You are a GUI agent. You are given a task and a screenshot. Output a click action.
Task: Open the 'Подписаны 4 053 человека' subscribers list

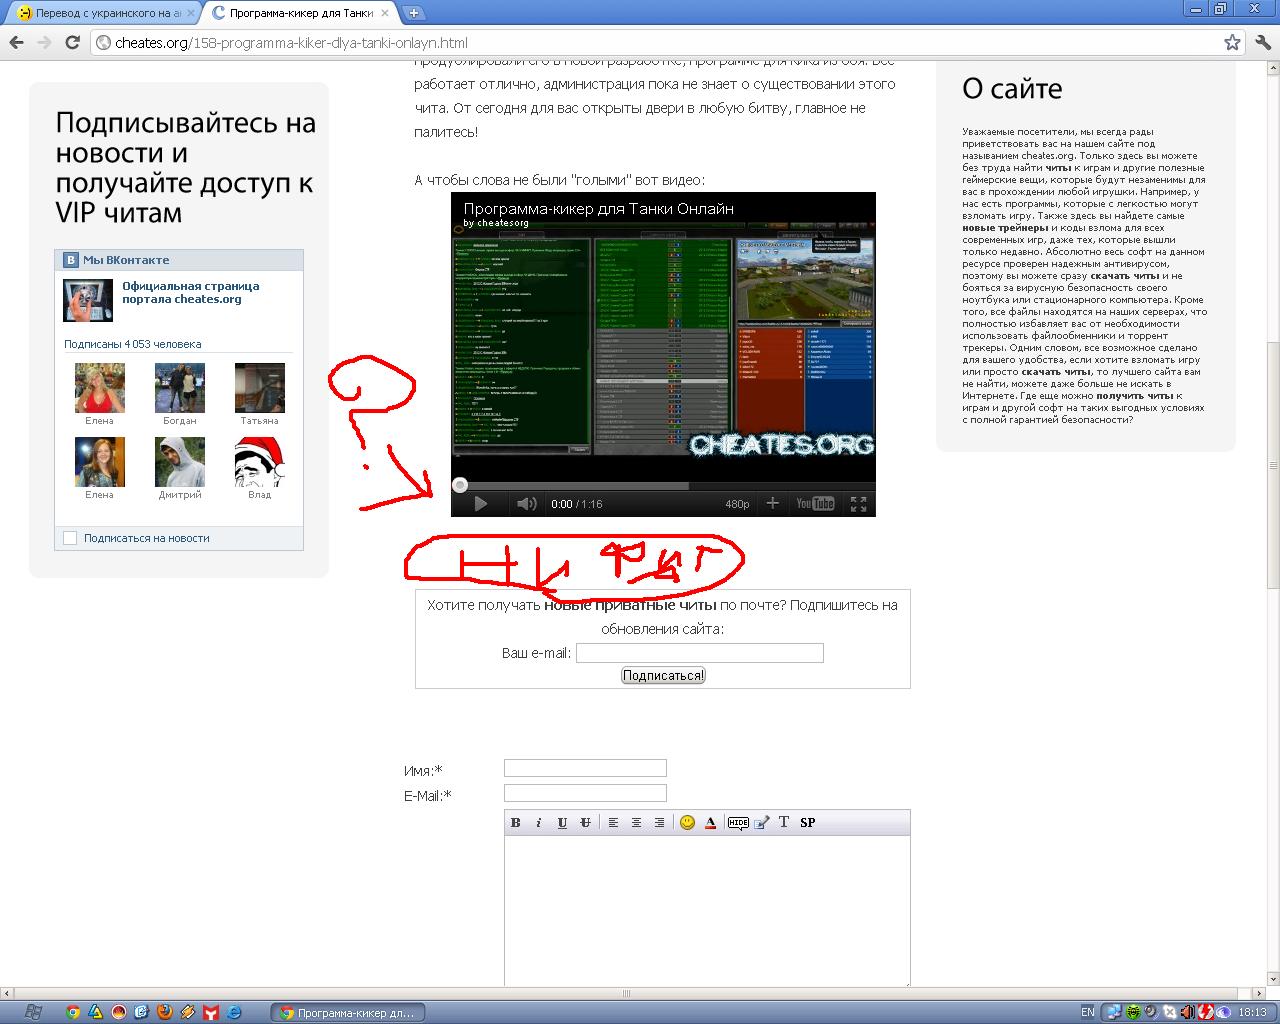pos(133,344)
